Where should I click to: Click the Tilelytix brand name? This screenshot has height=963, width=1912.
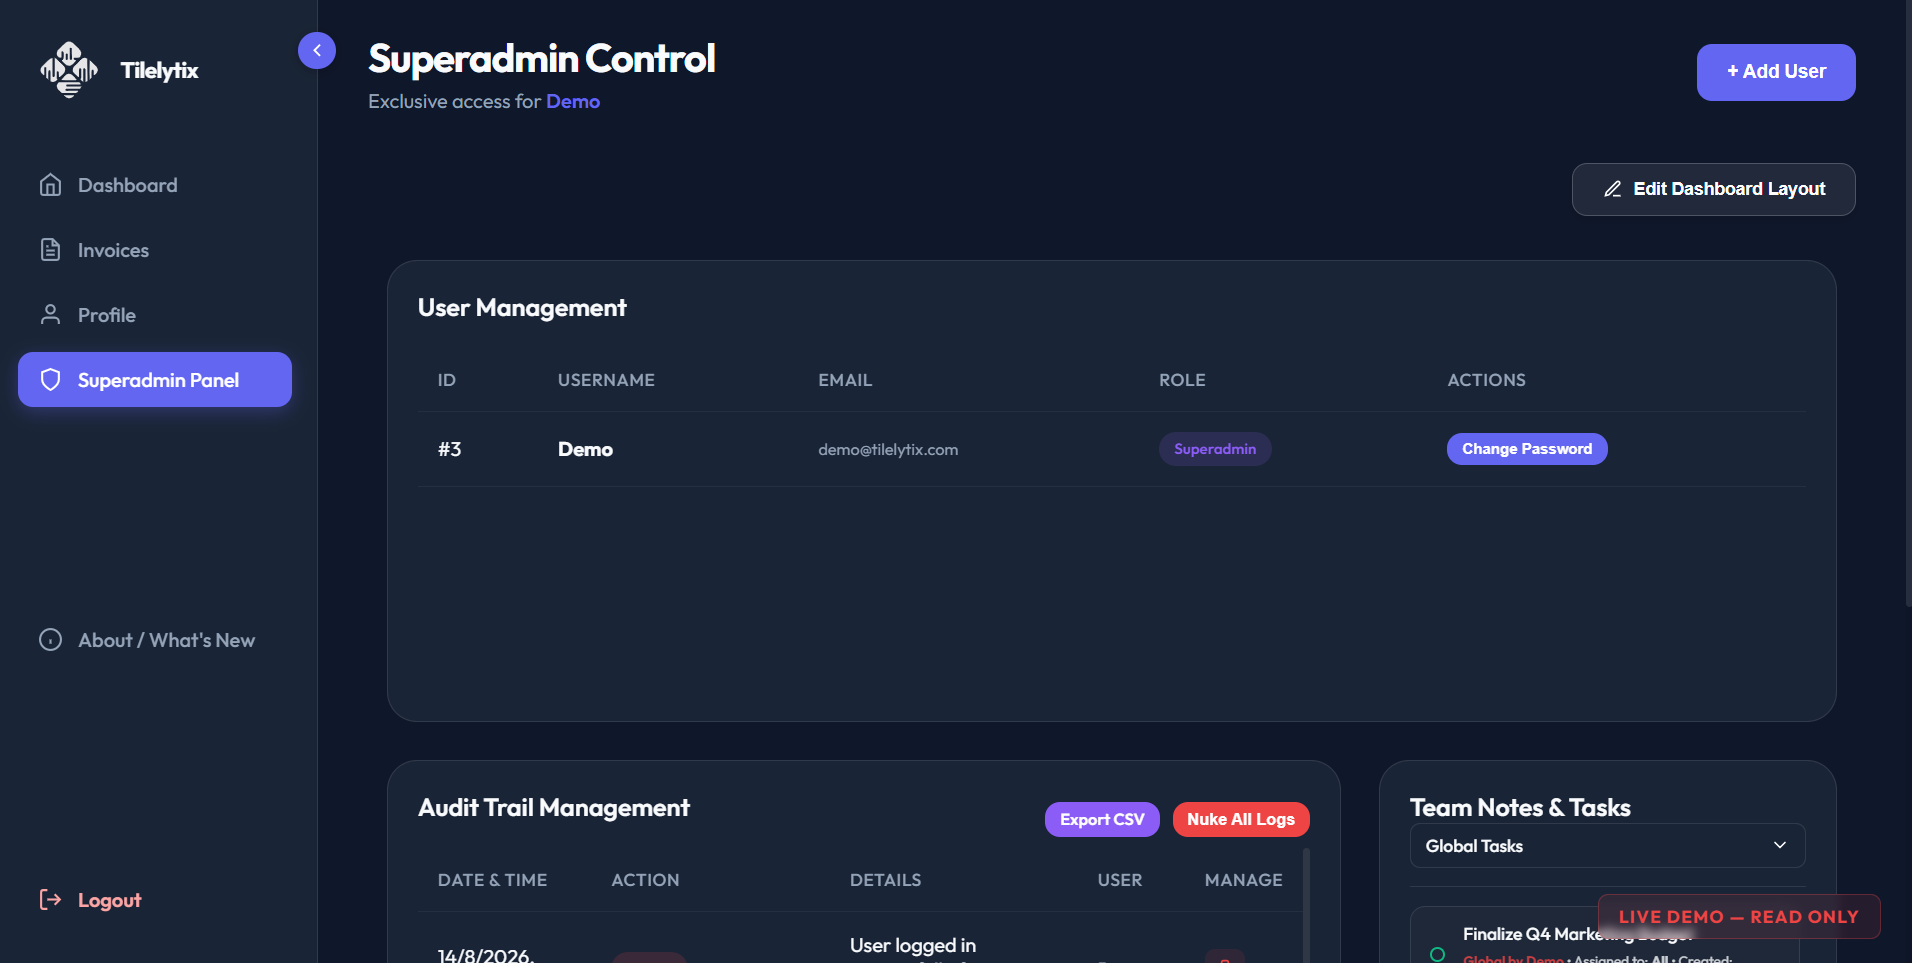159,70
